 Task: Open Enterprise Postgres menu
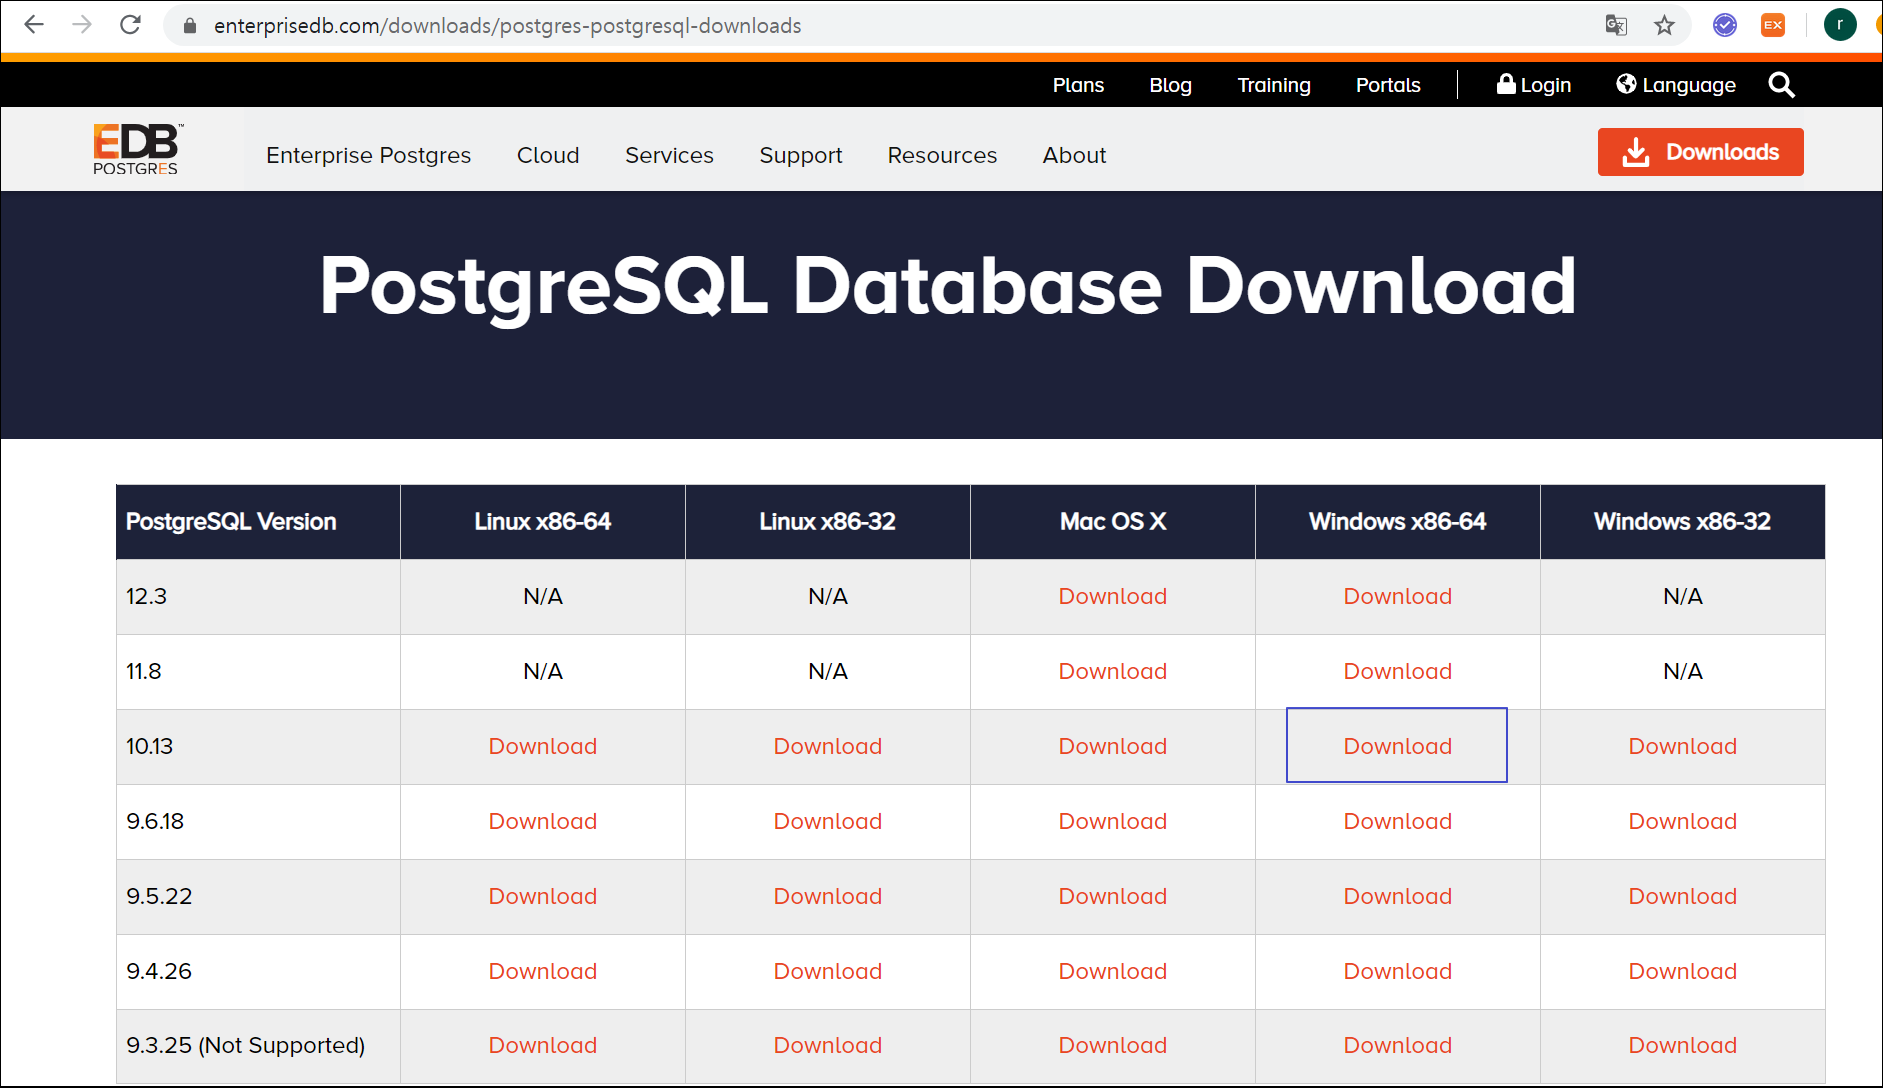368,155
